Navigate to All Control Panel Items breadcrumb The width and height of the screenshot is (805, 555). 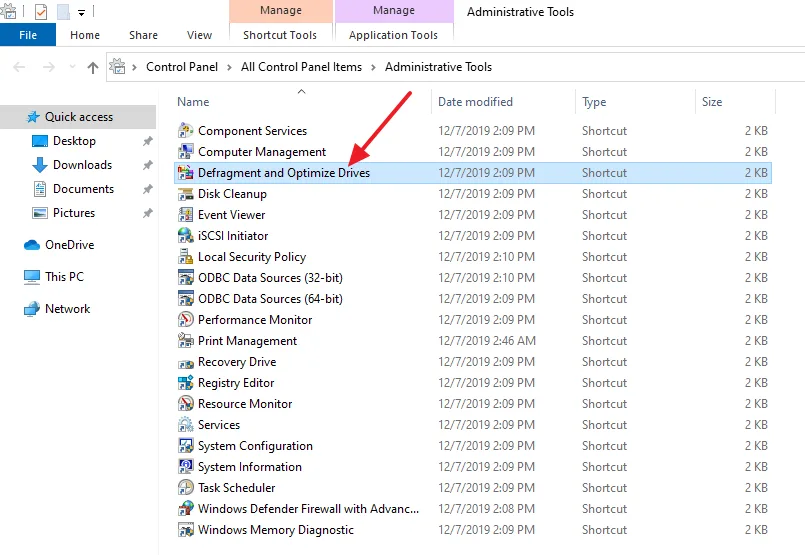point(301,67)
